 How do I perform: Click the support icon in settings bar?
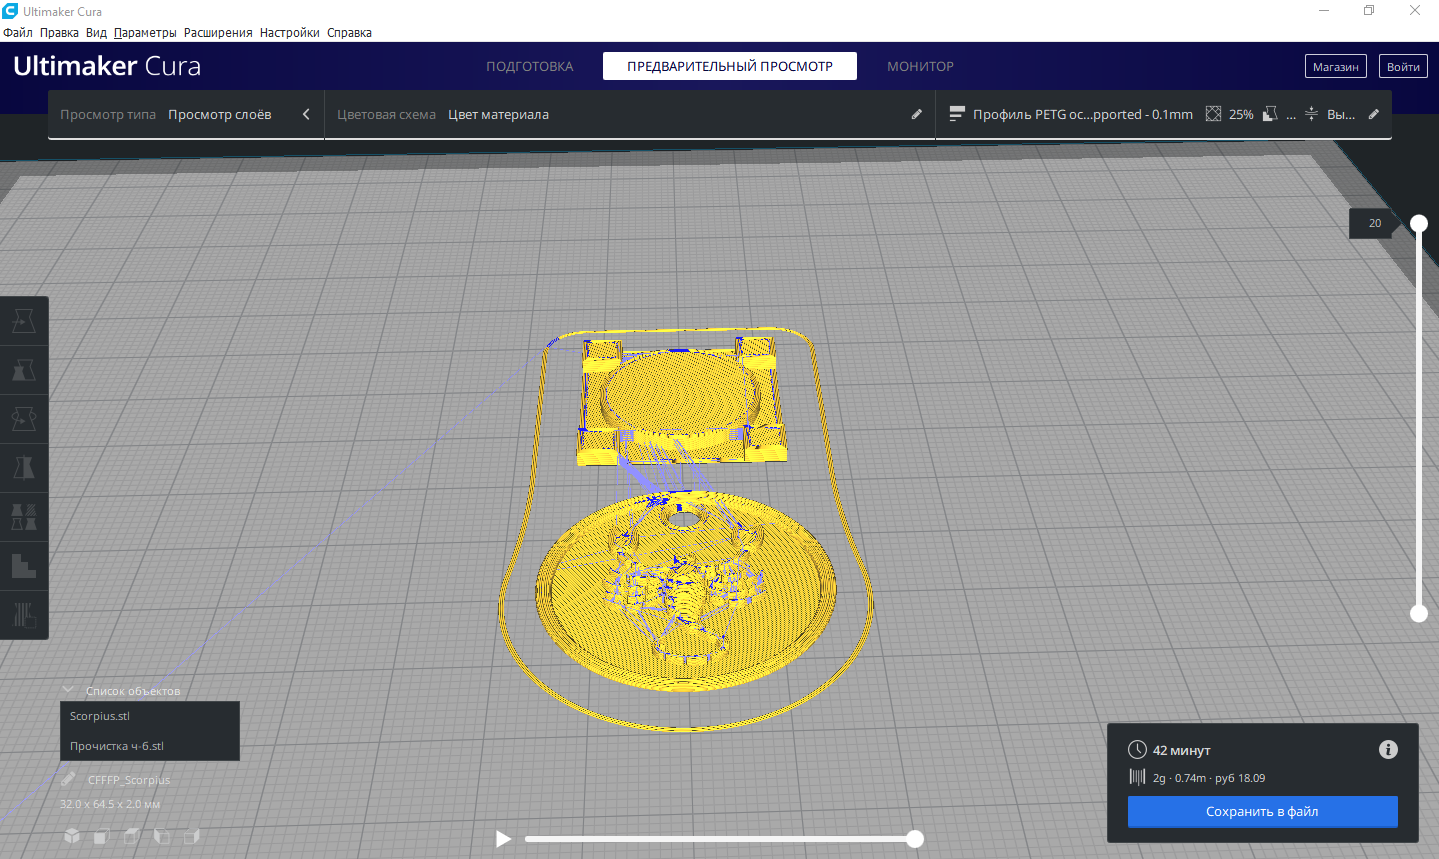point(1270,114)
